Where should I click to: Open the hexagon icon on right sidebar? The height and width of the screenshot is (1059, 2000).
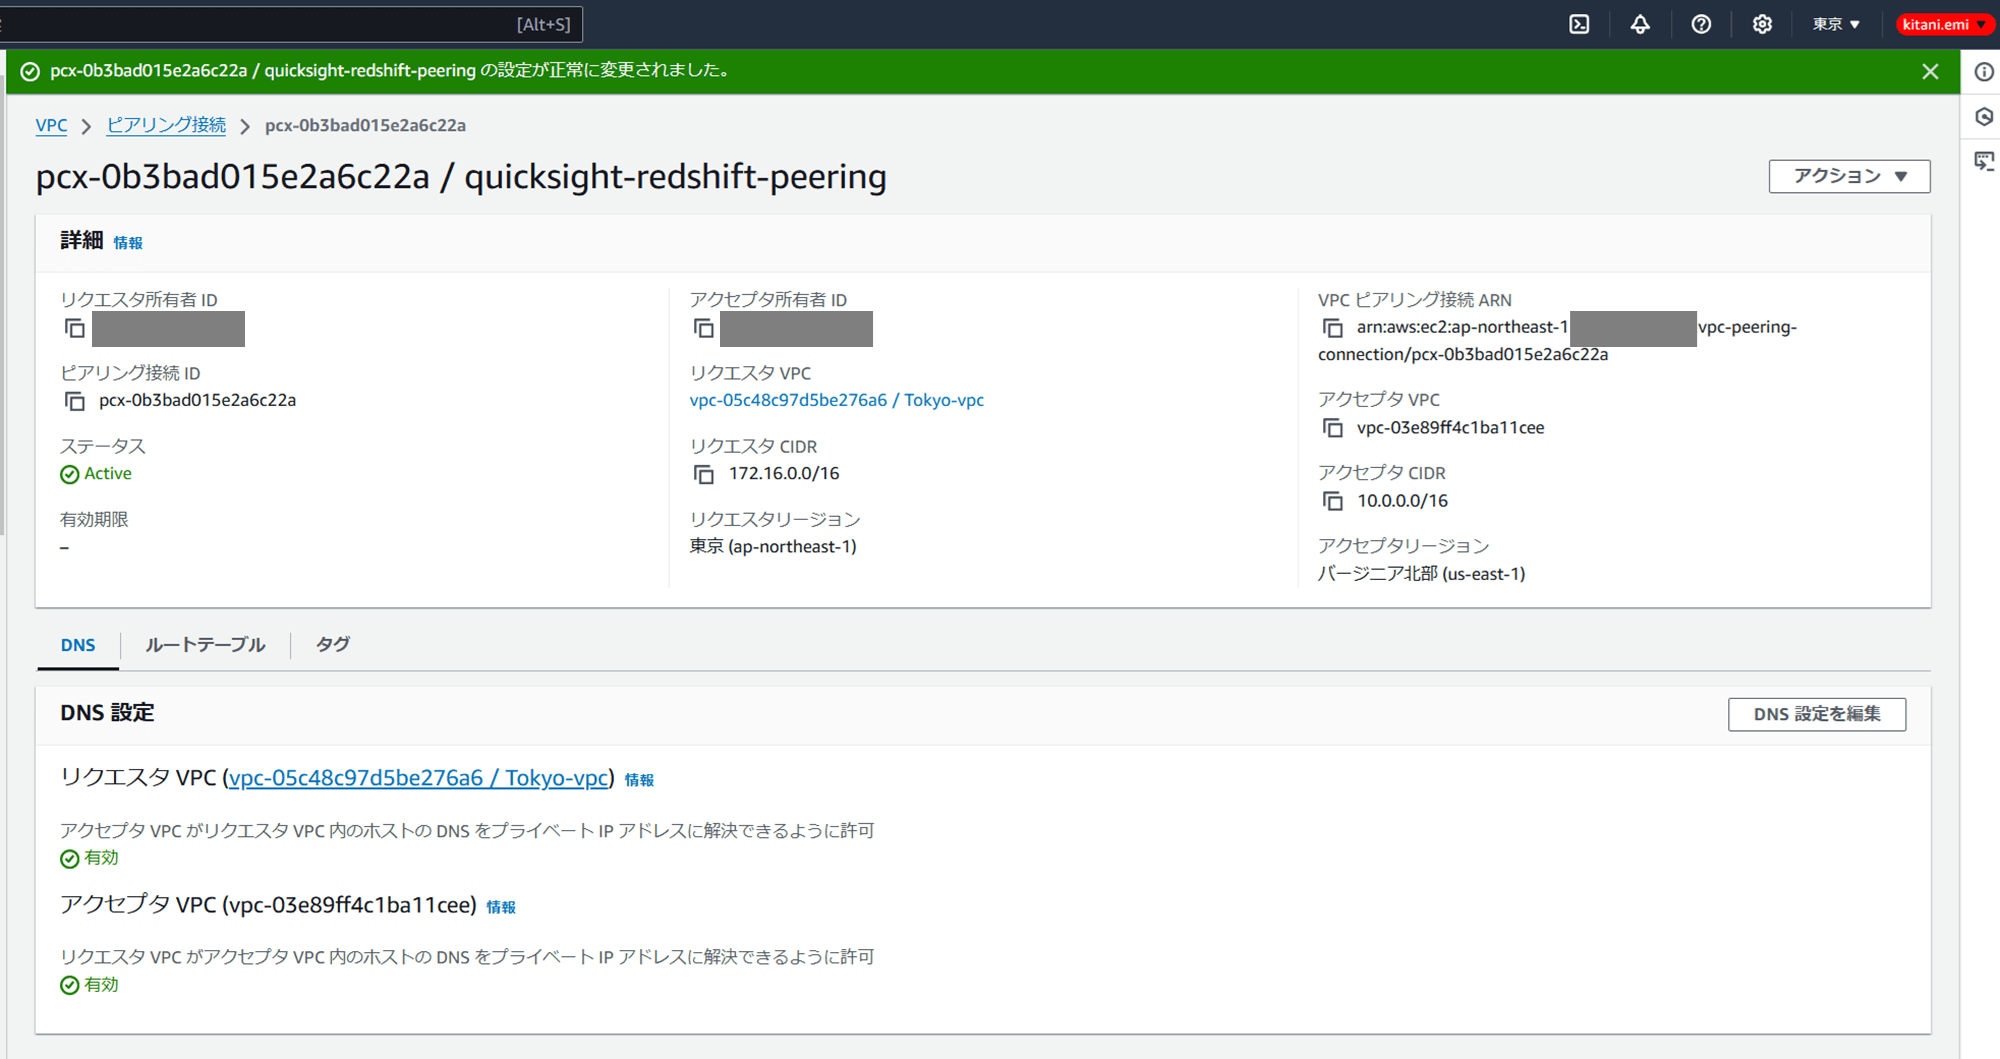(1984, 116)
